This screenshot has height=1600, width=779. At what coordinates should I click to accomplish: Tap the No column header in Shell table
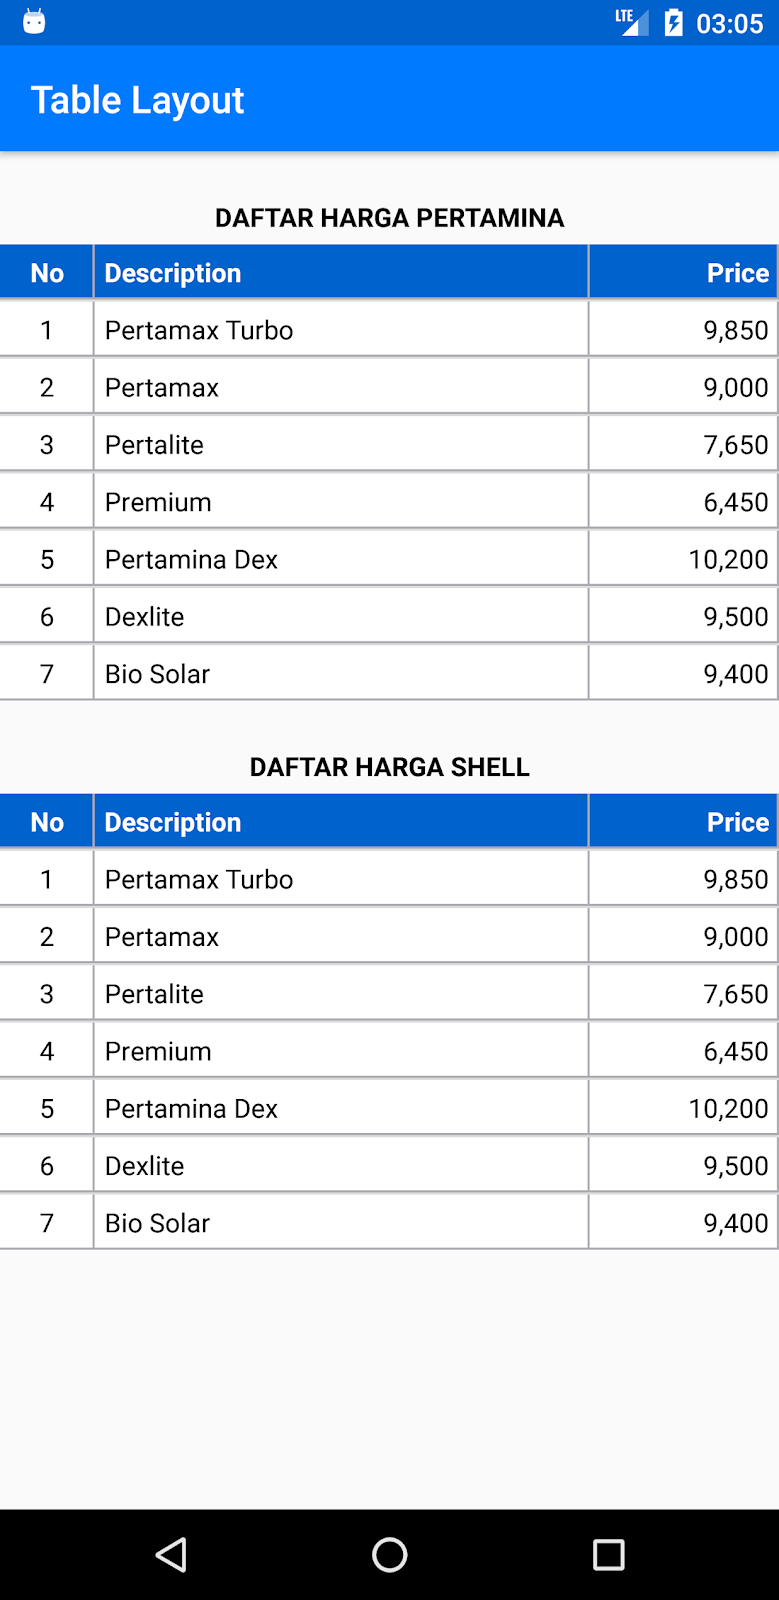[46, 821]
